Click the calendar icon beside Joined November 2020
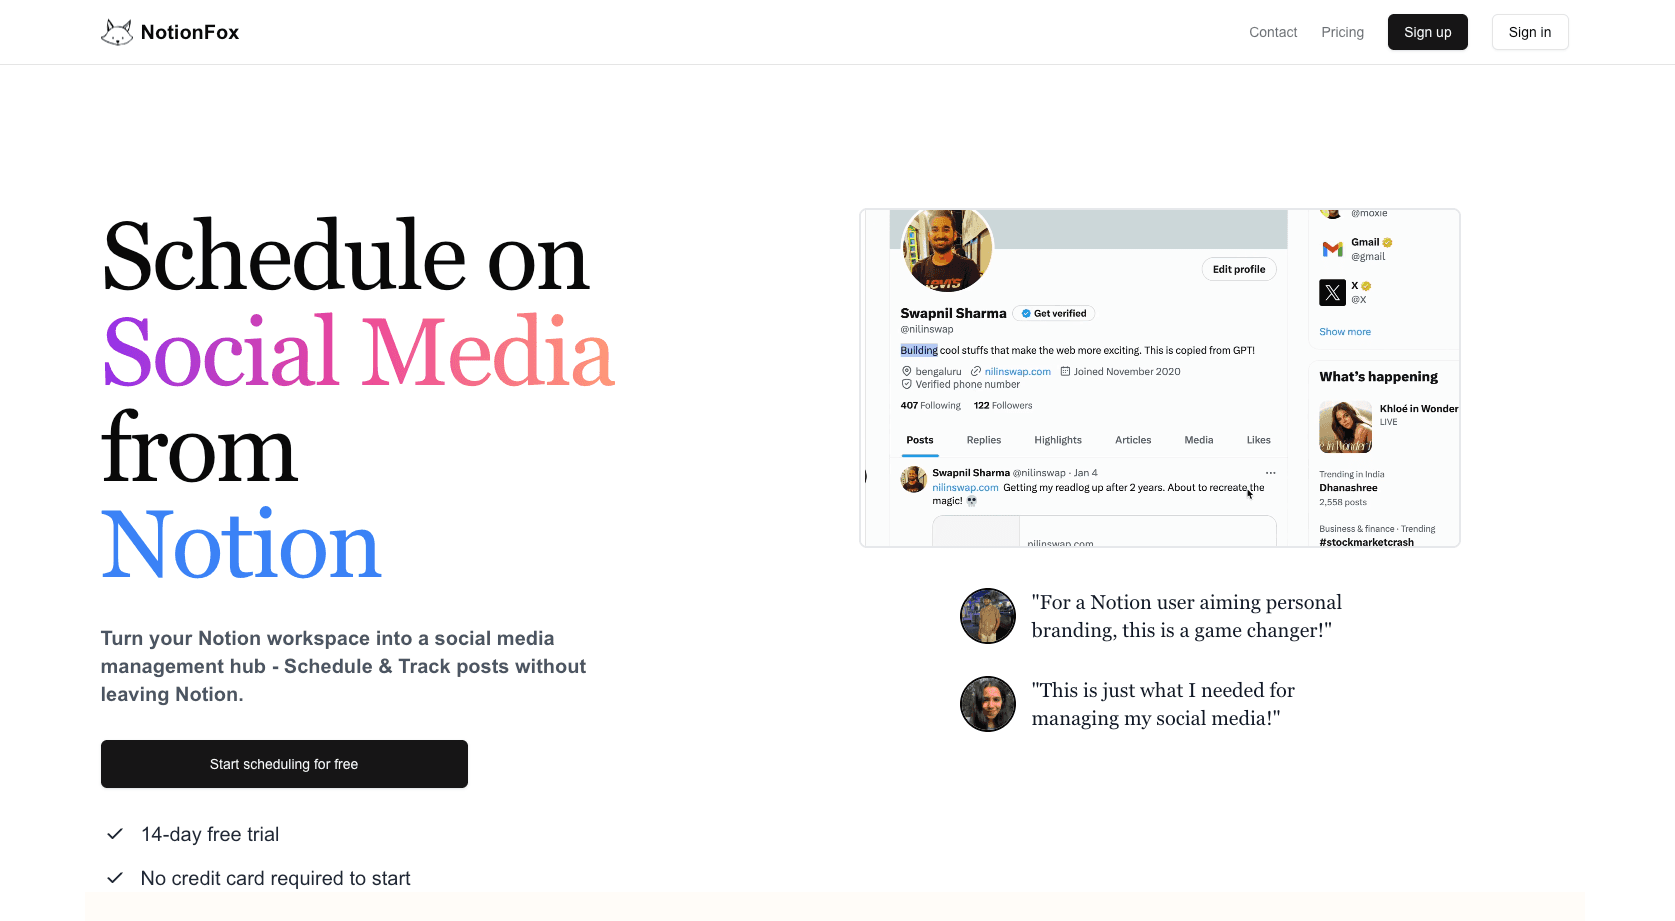The image size is (1675, 921). coord(1065,371)
